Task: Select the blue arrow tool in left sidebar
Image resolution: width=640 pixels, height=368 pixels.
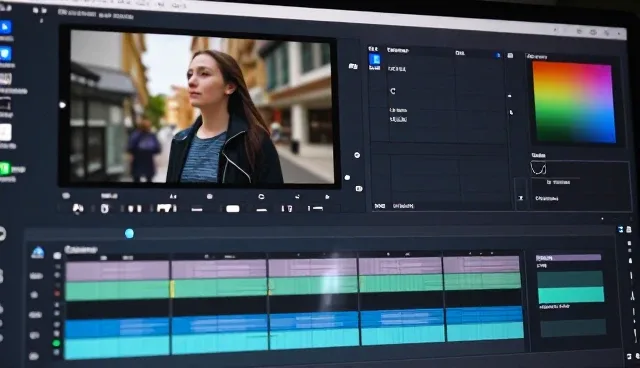Action: (5, 28)
